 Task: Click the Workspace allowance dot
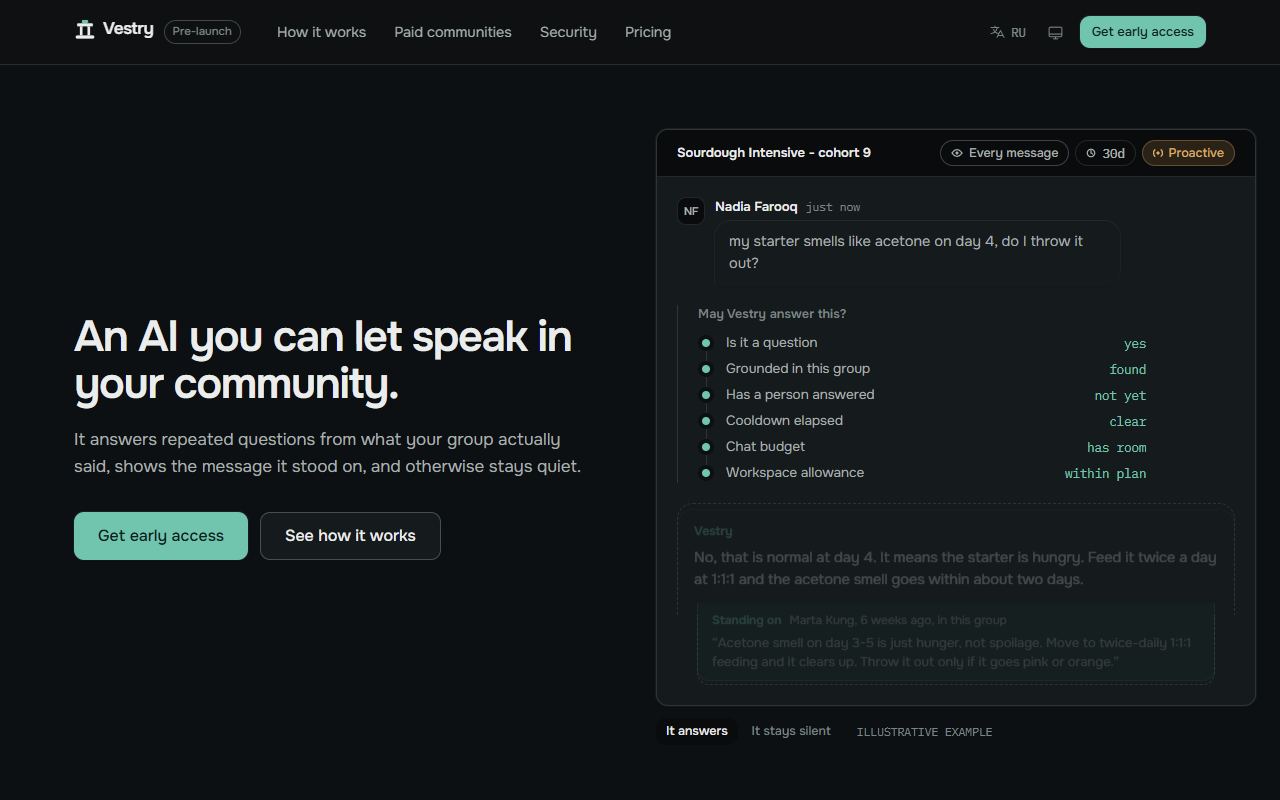tap(705, 473)
